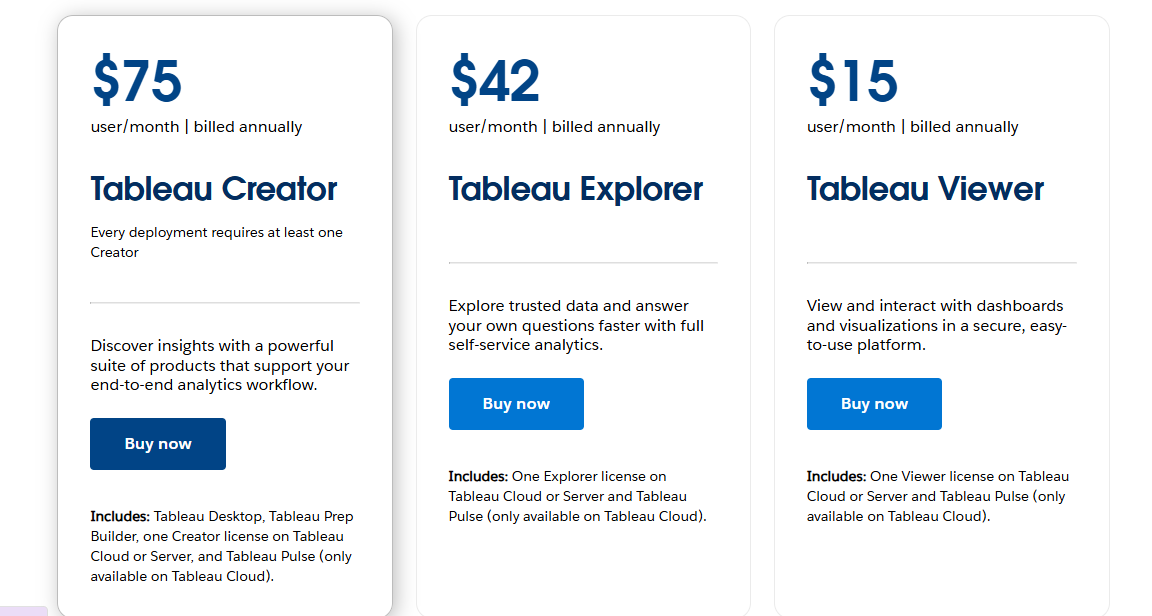Select the Tableau Explorer heading
1152x616 pixels.
click(575, 189)
